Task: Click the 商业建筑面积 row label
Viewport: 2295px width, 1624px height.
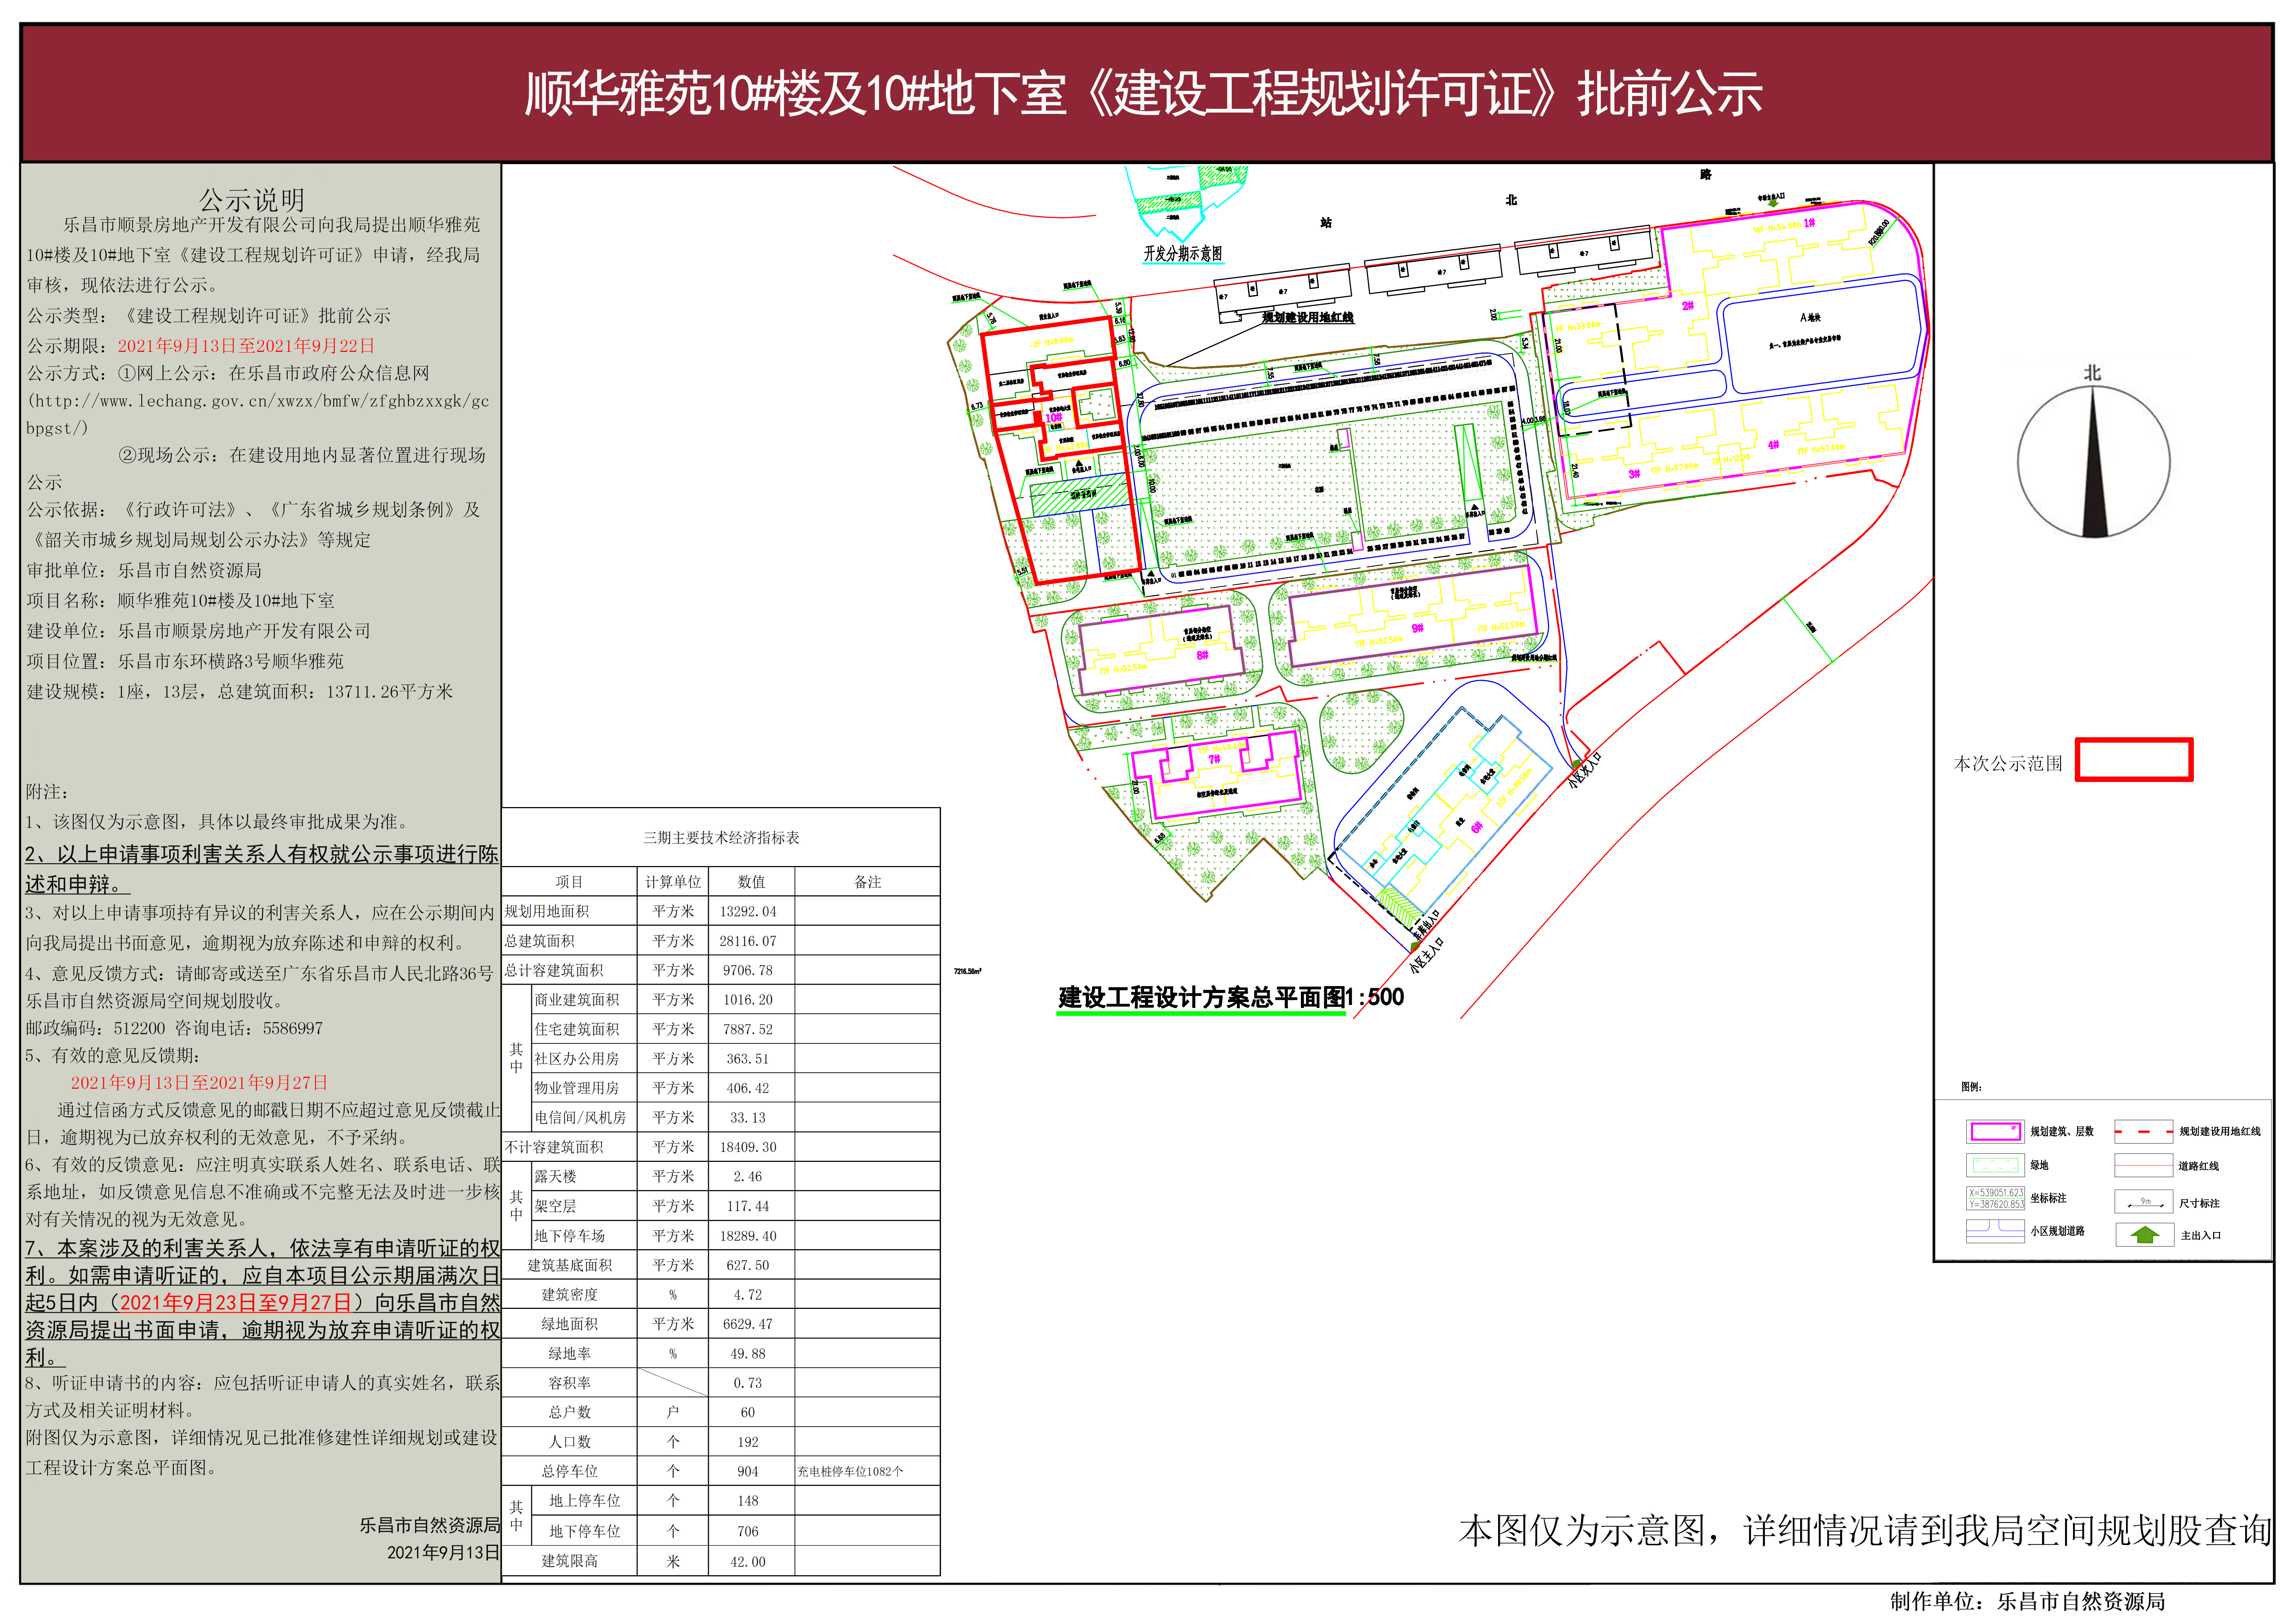Action: pos(577,1000)
